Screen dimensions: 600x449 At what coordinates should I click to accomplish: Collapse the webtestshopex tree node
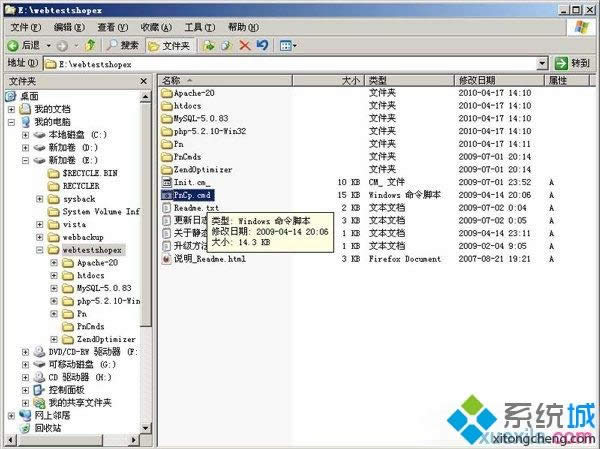tap(39, 249)
